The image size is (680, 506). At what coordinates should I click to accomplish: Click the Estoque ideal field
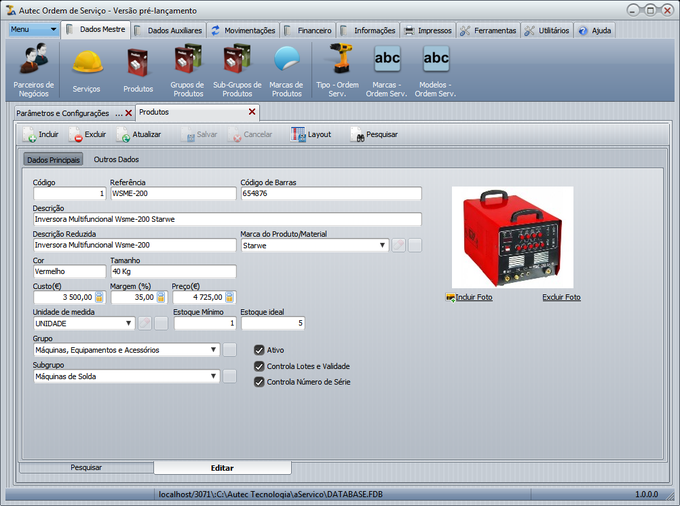coord(273,323)
